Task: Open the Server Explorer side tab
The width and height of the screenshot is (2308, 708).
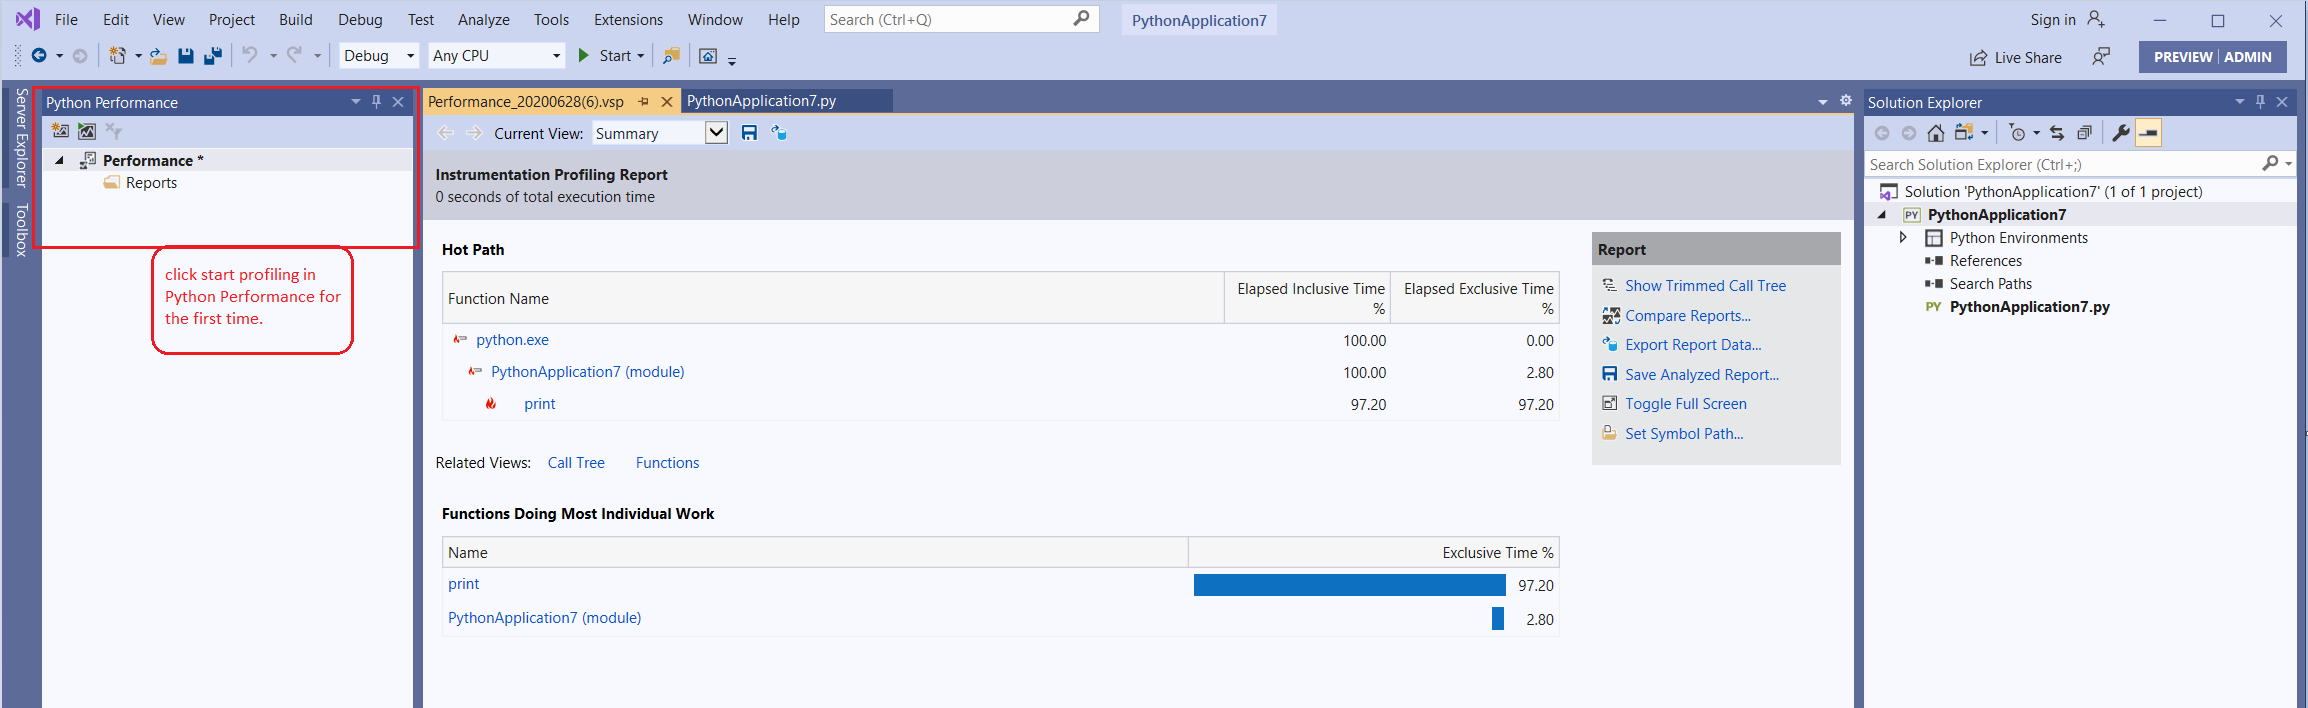Action: click(x=21, y=138)
